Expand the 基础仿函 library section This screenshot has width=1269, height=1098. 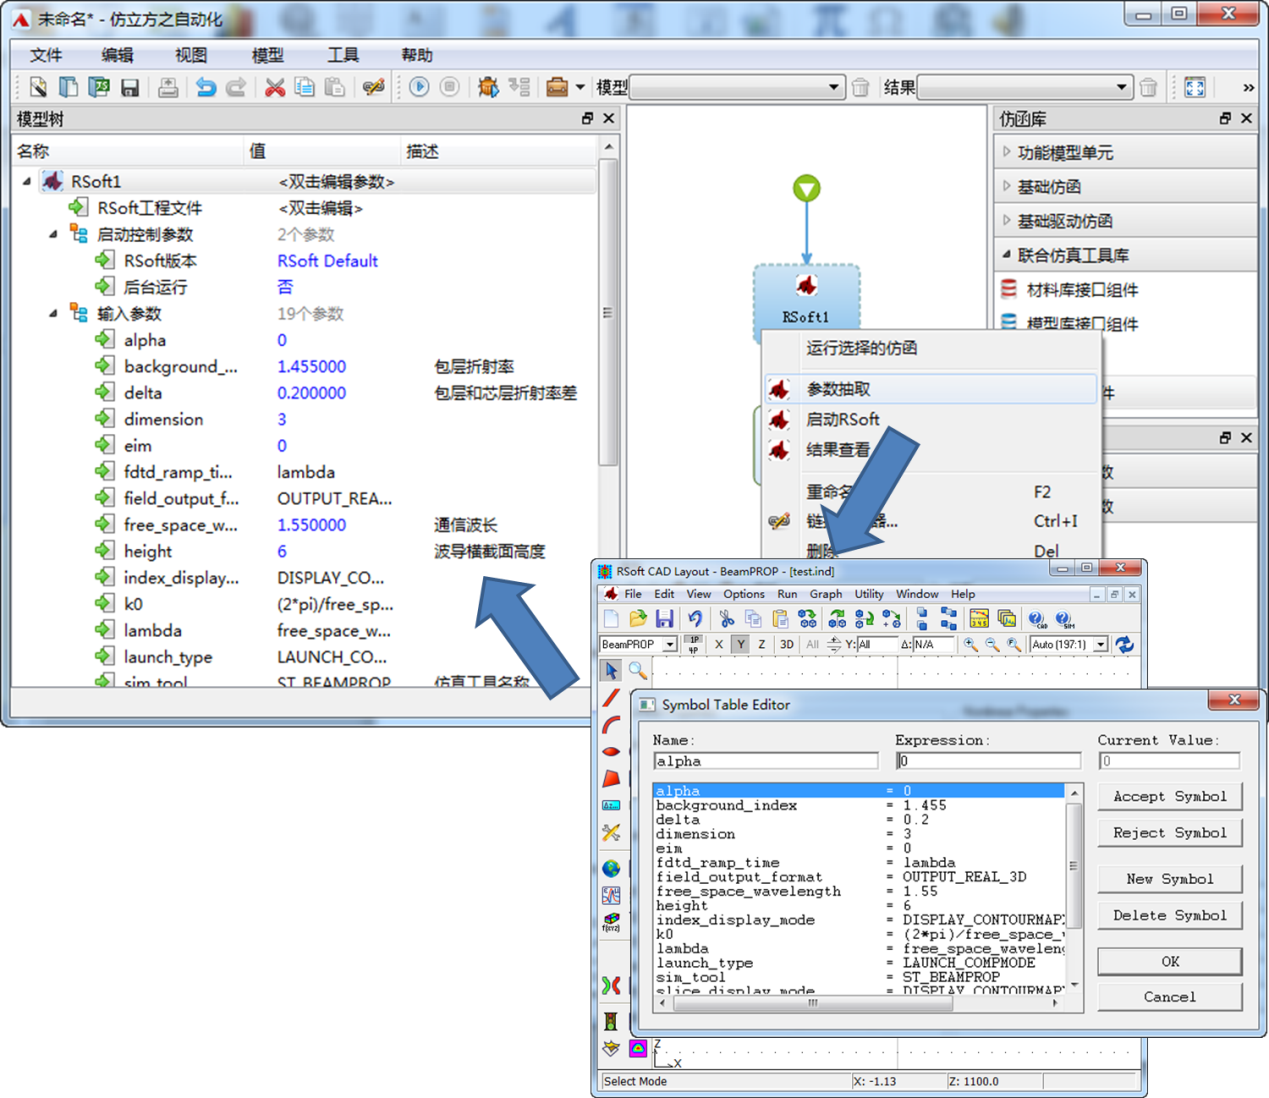point(1007,186)
